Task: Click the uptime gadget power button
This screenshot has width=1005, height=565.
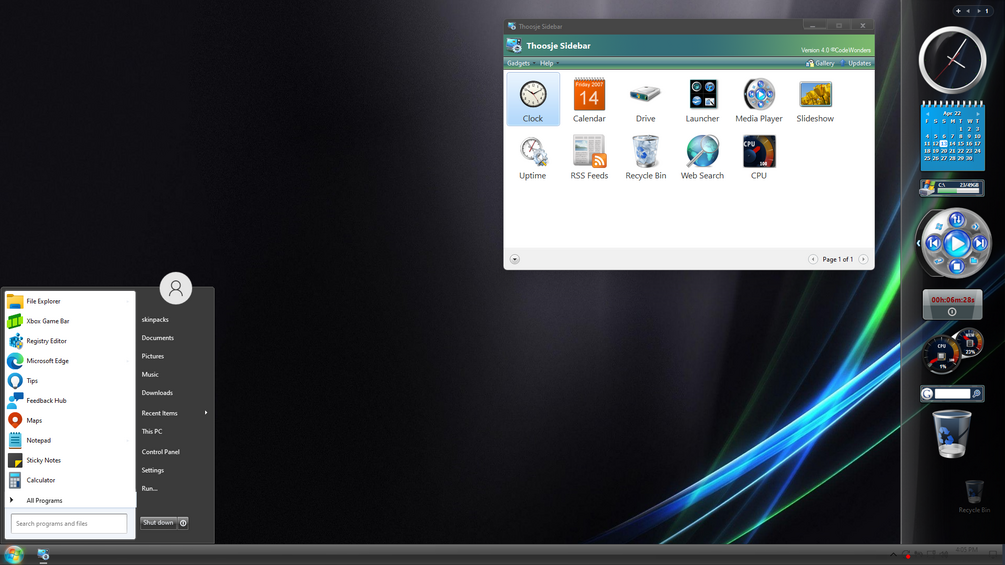Action: point(952,312)
